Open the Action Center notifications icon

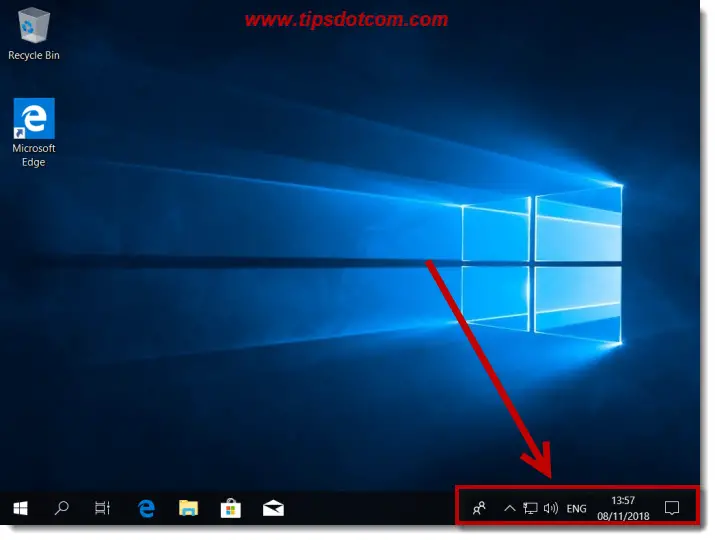point(672,508)
